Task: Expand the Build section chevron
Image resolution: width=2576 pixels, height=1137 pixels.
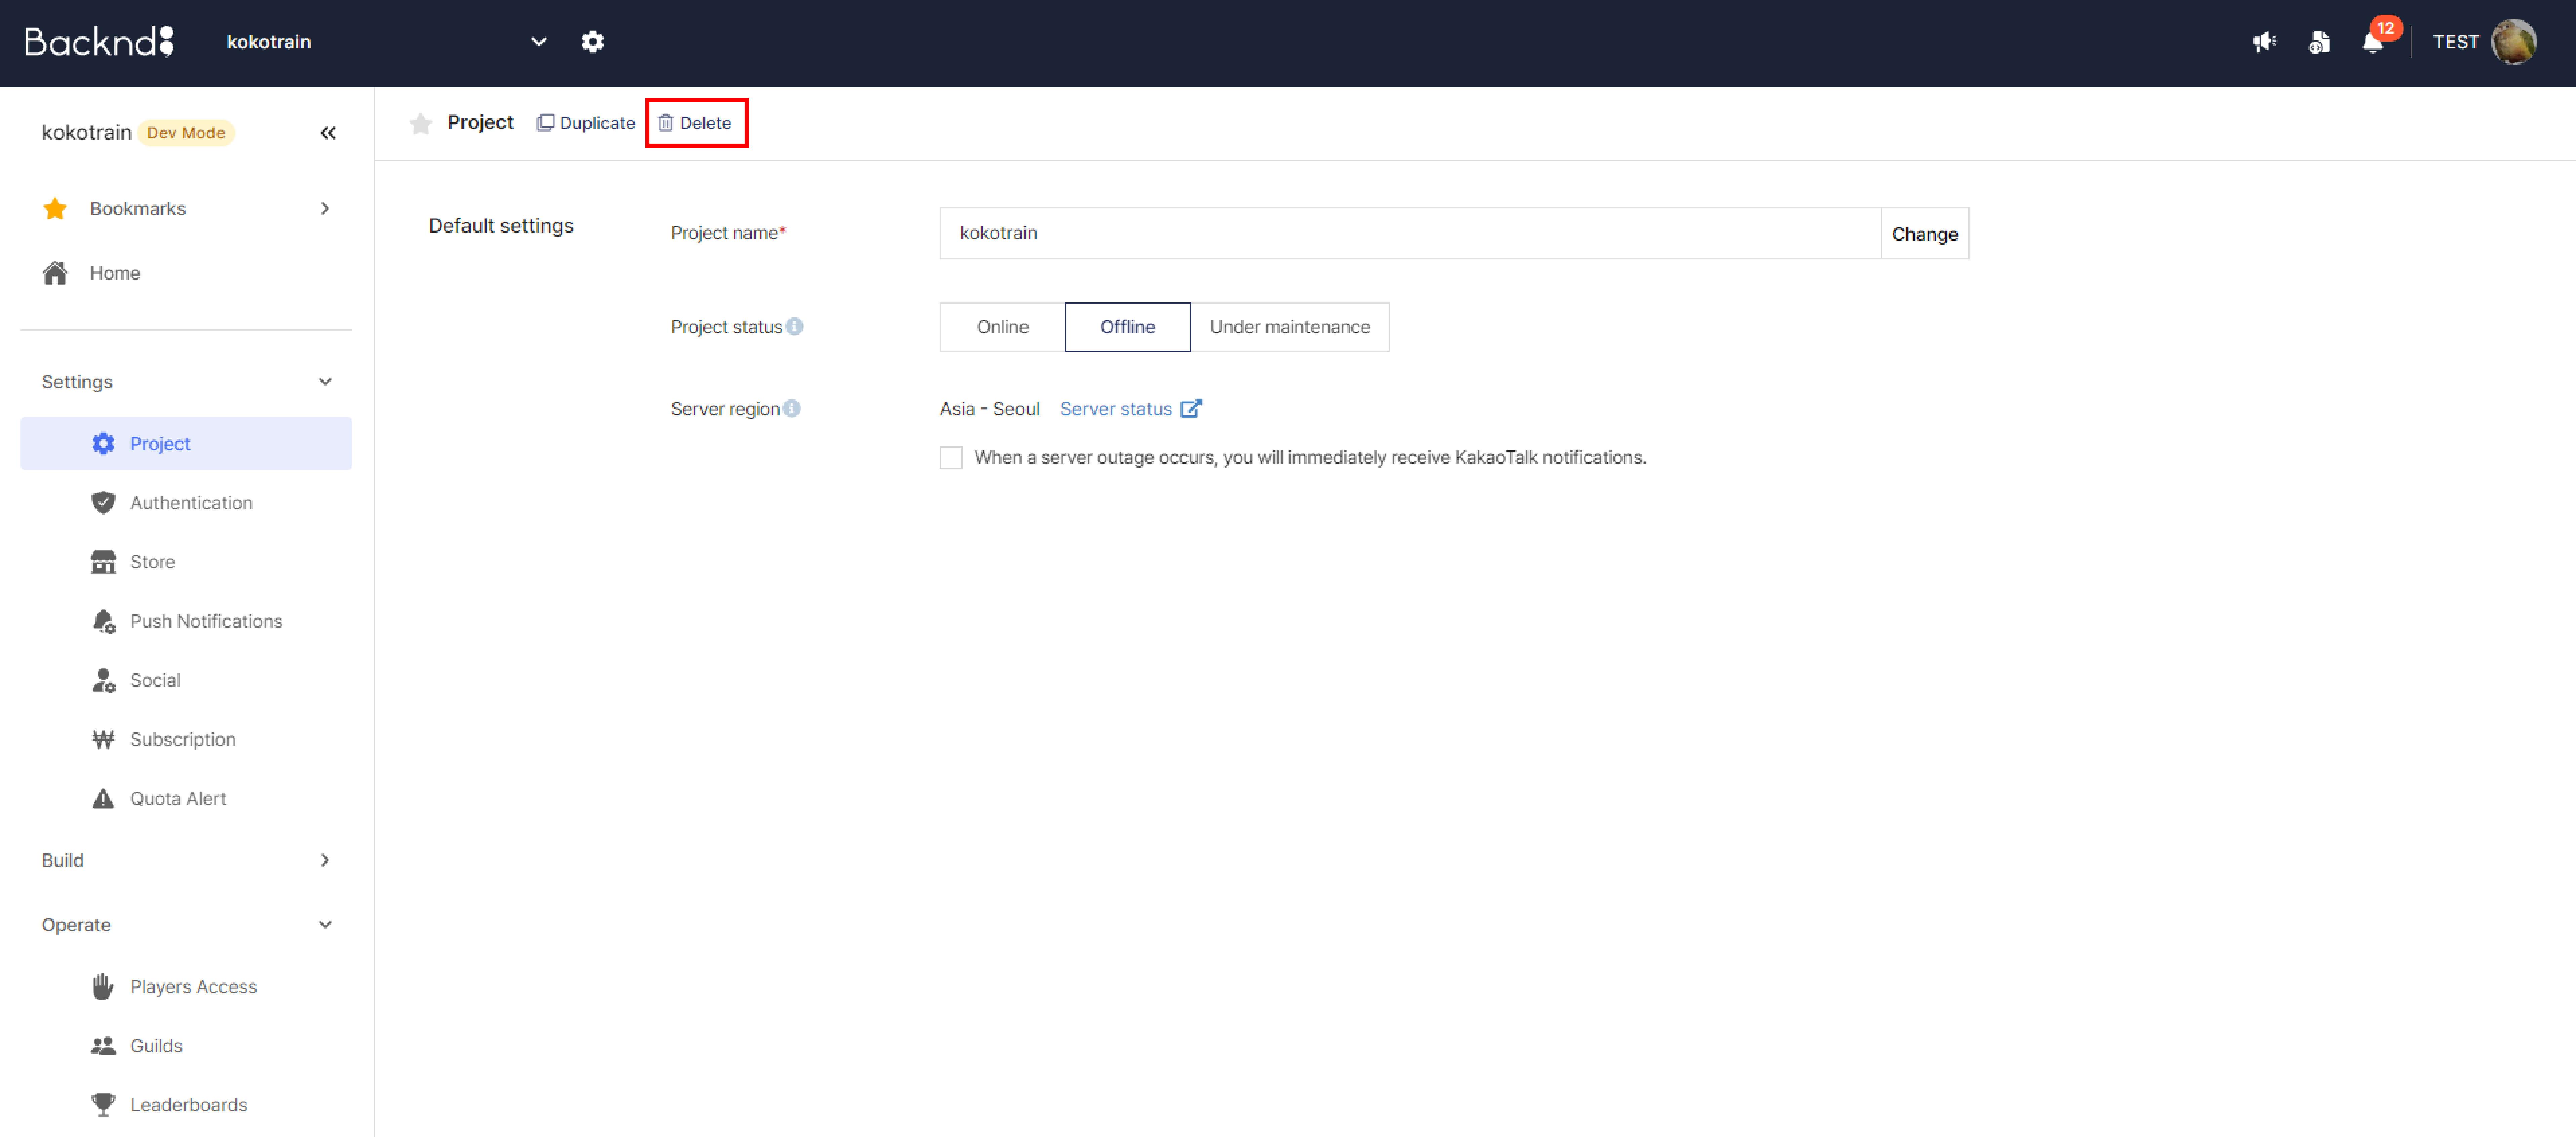Action: pos(325,860)
